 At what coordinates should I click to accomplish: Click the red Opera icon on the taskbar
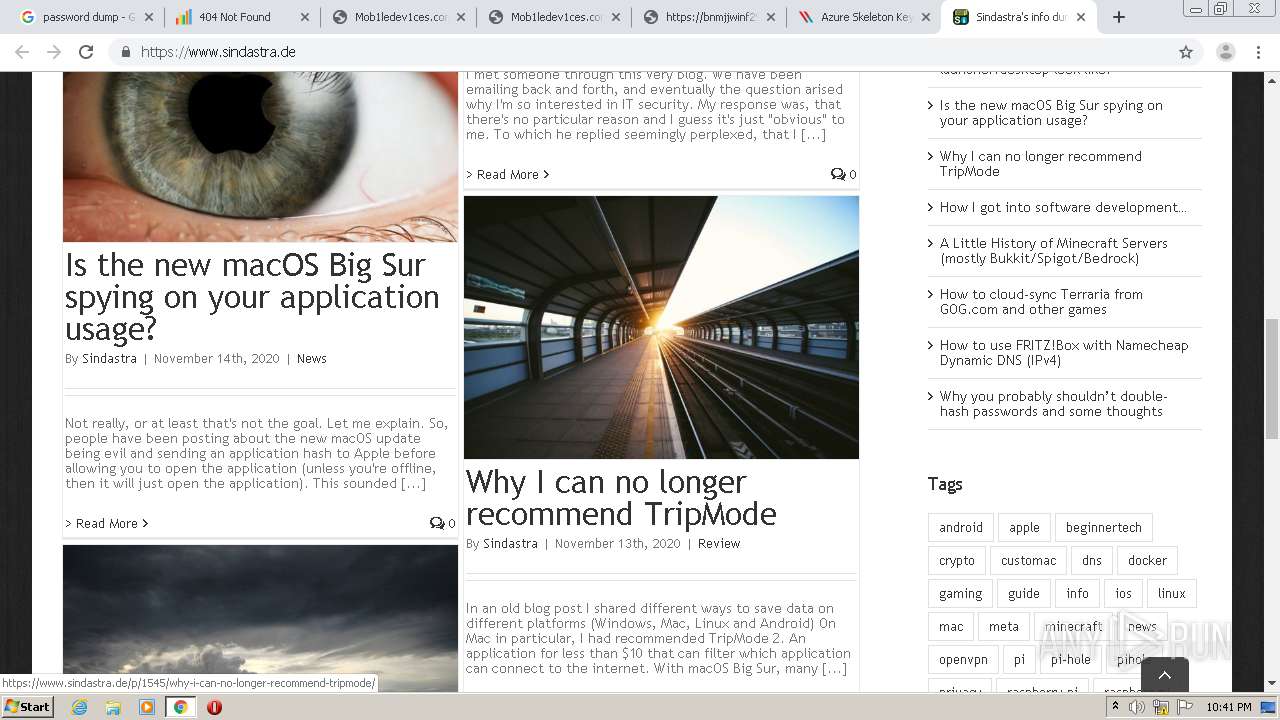214,706
